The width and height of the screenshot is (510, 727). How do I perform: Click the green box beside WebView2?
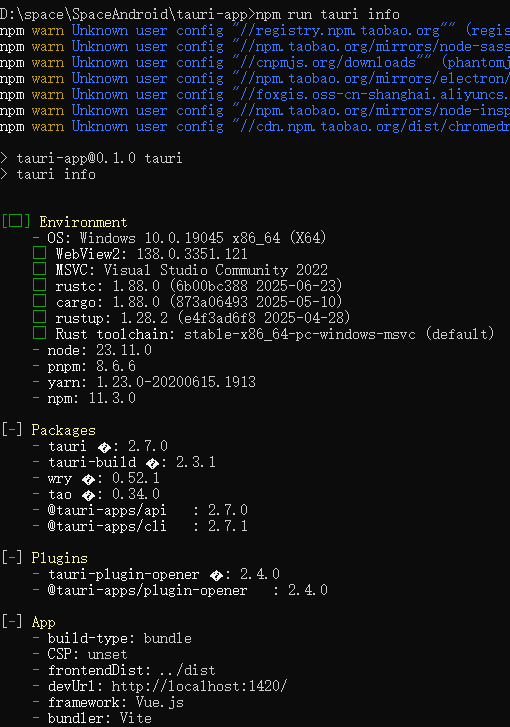tap(39, 253)
